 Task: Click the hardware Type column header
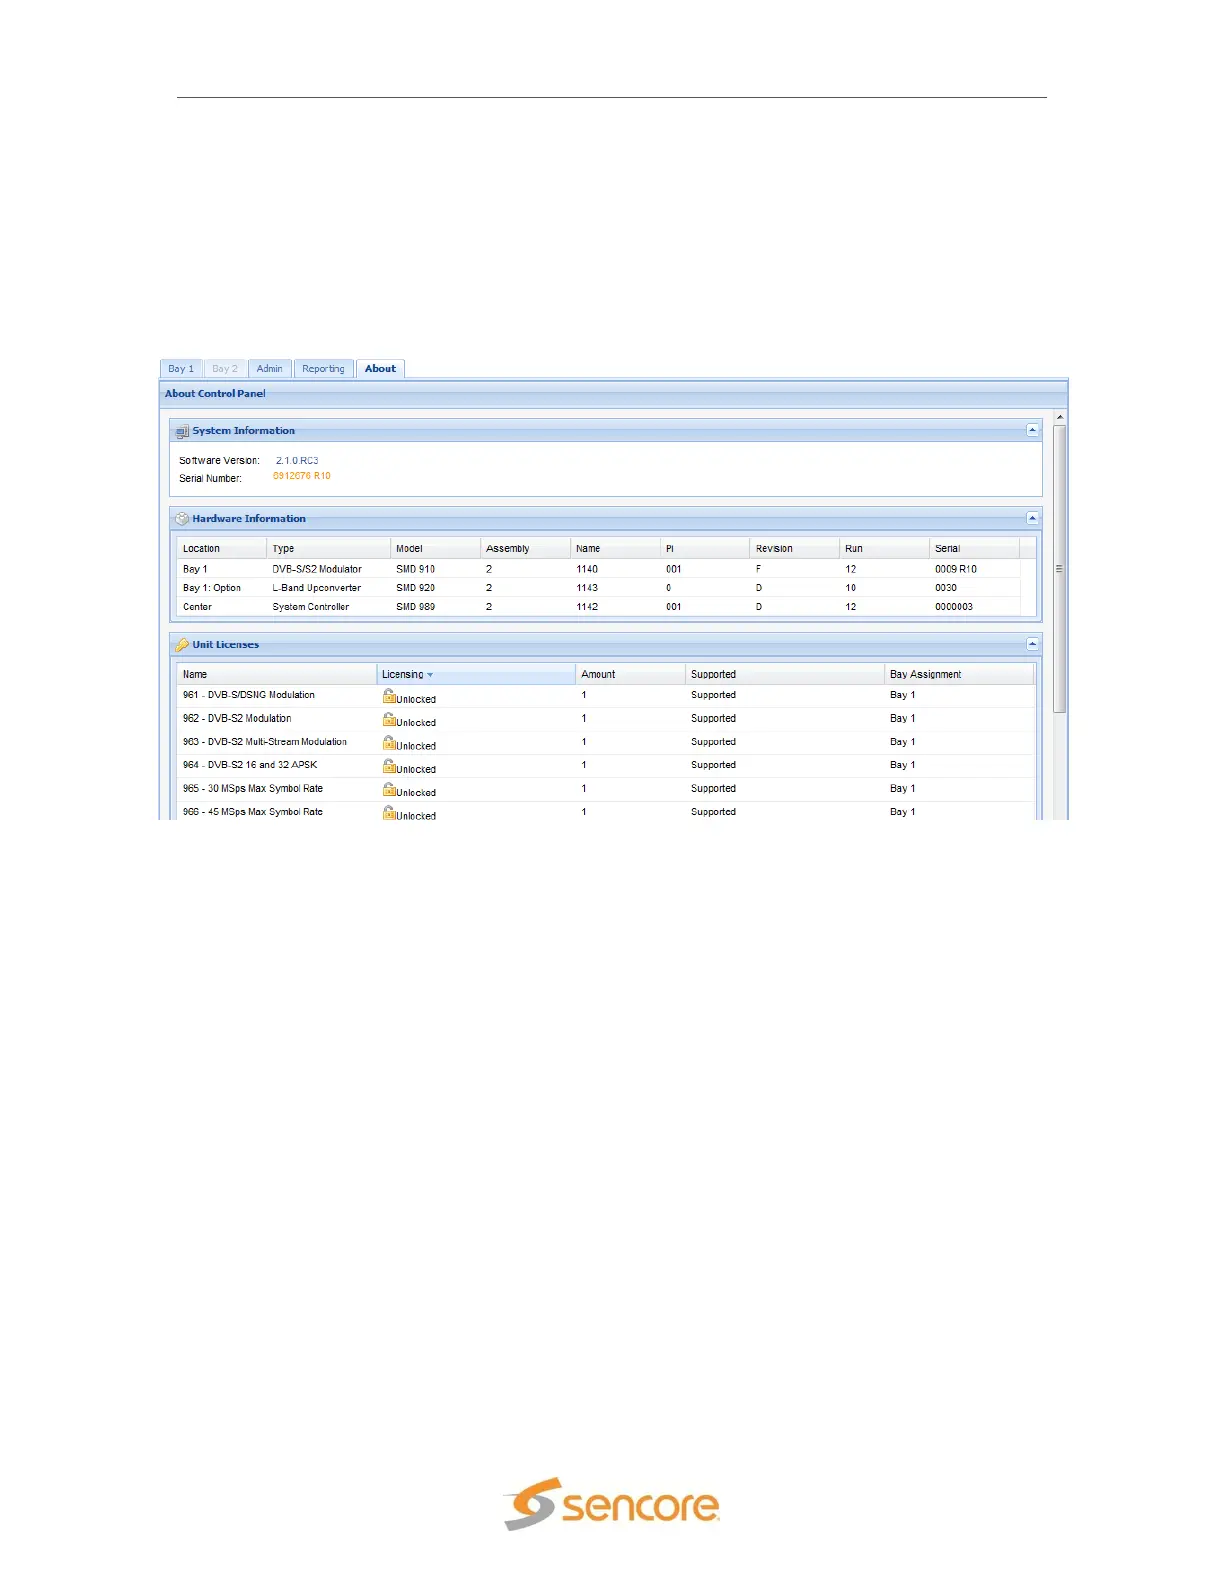point(329,548)
